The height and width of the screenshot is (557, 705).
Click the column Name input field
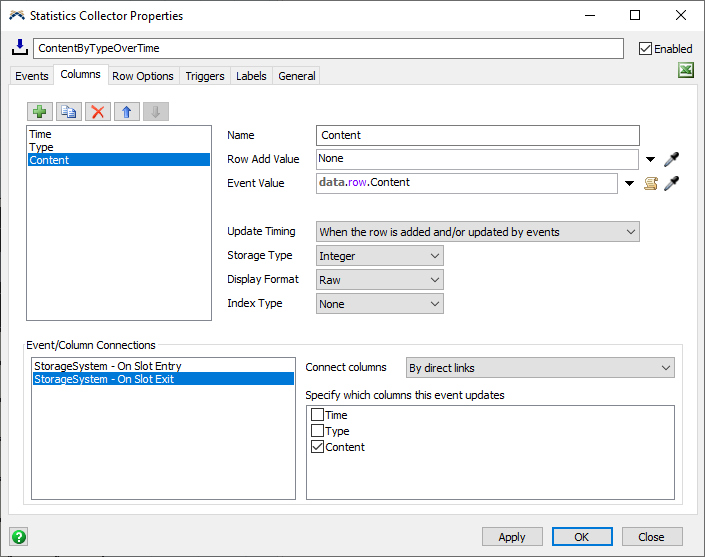tap(477, 135)
